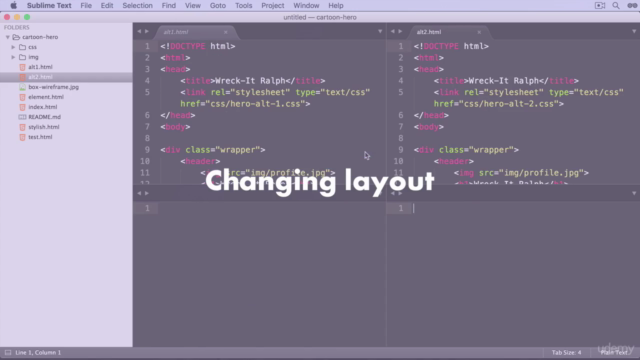This screenshot has height=360, width=640.
Task: Open test.html from the sidebar
Action: (x=40, y=137)
